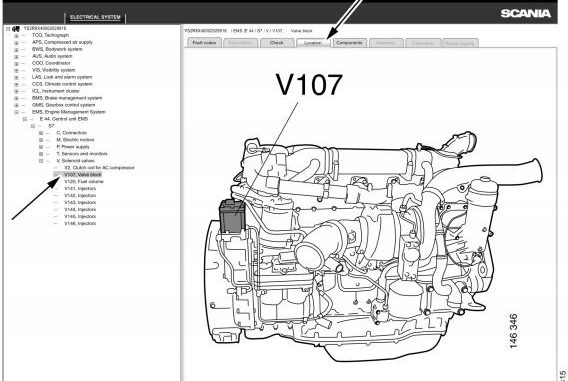
Task: Open the ELECTRICAL SYSTEM header item
Action: (x=95, y=17)
